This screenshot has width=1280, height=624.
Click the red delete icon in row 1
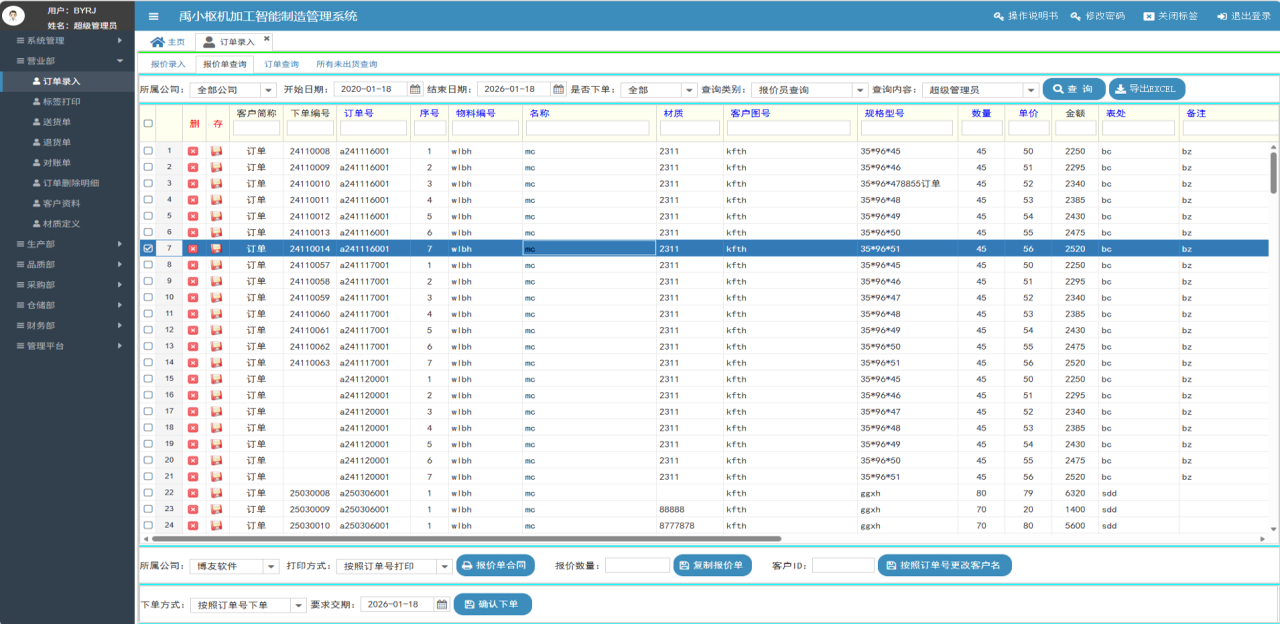[193, 151]
